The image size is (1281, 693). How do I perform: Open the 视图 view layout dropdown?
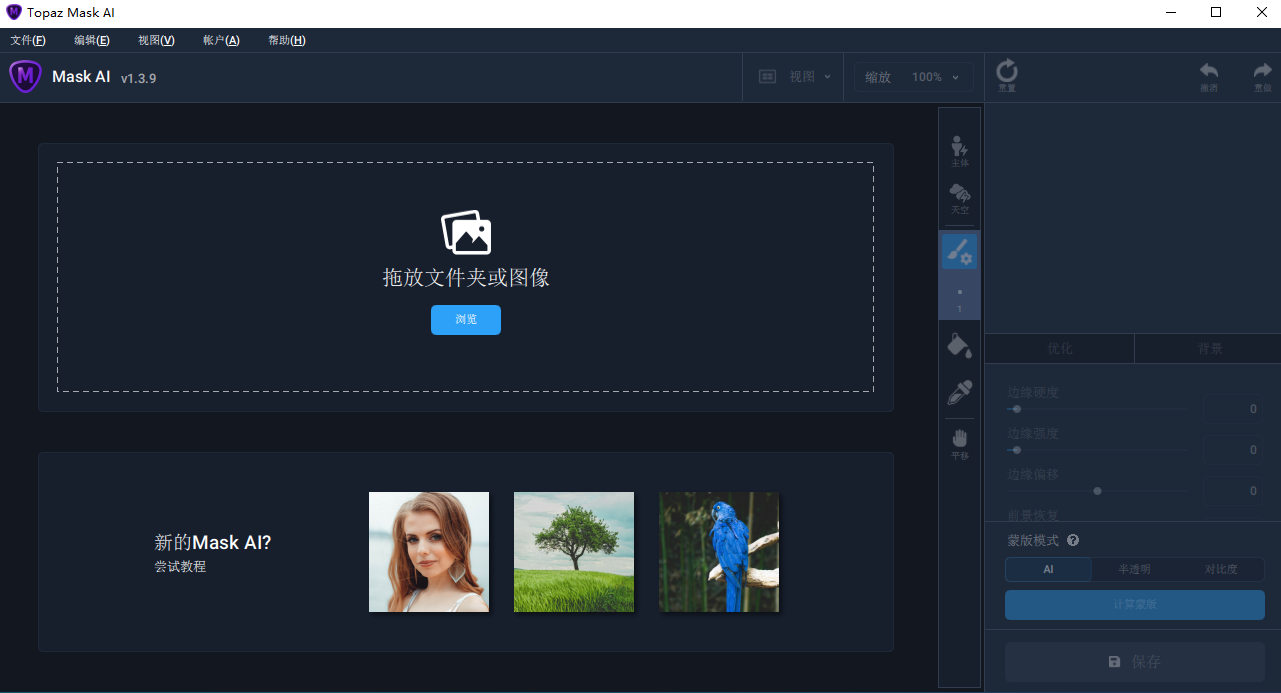click(795, 76)
